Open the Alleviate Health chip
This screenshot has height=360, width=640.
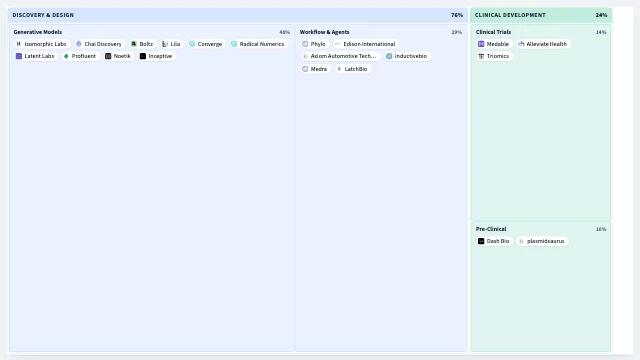click(x=543, y=44)
